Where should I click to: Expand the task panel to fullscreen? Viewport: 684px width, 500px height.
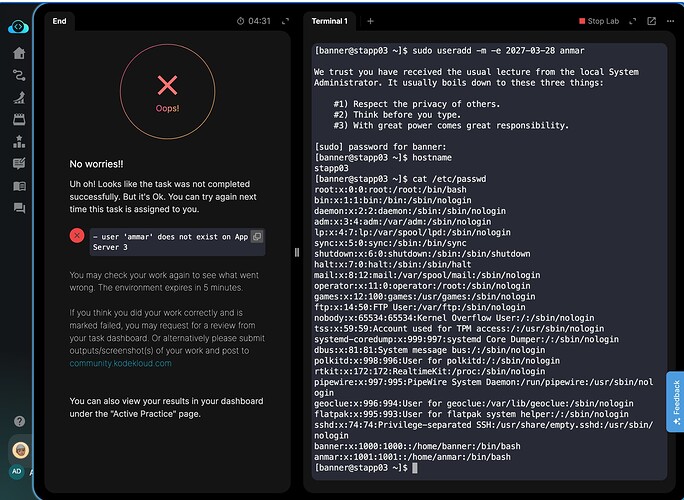click(285, 21)
